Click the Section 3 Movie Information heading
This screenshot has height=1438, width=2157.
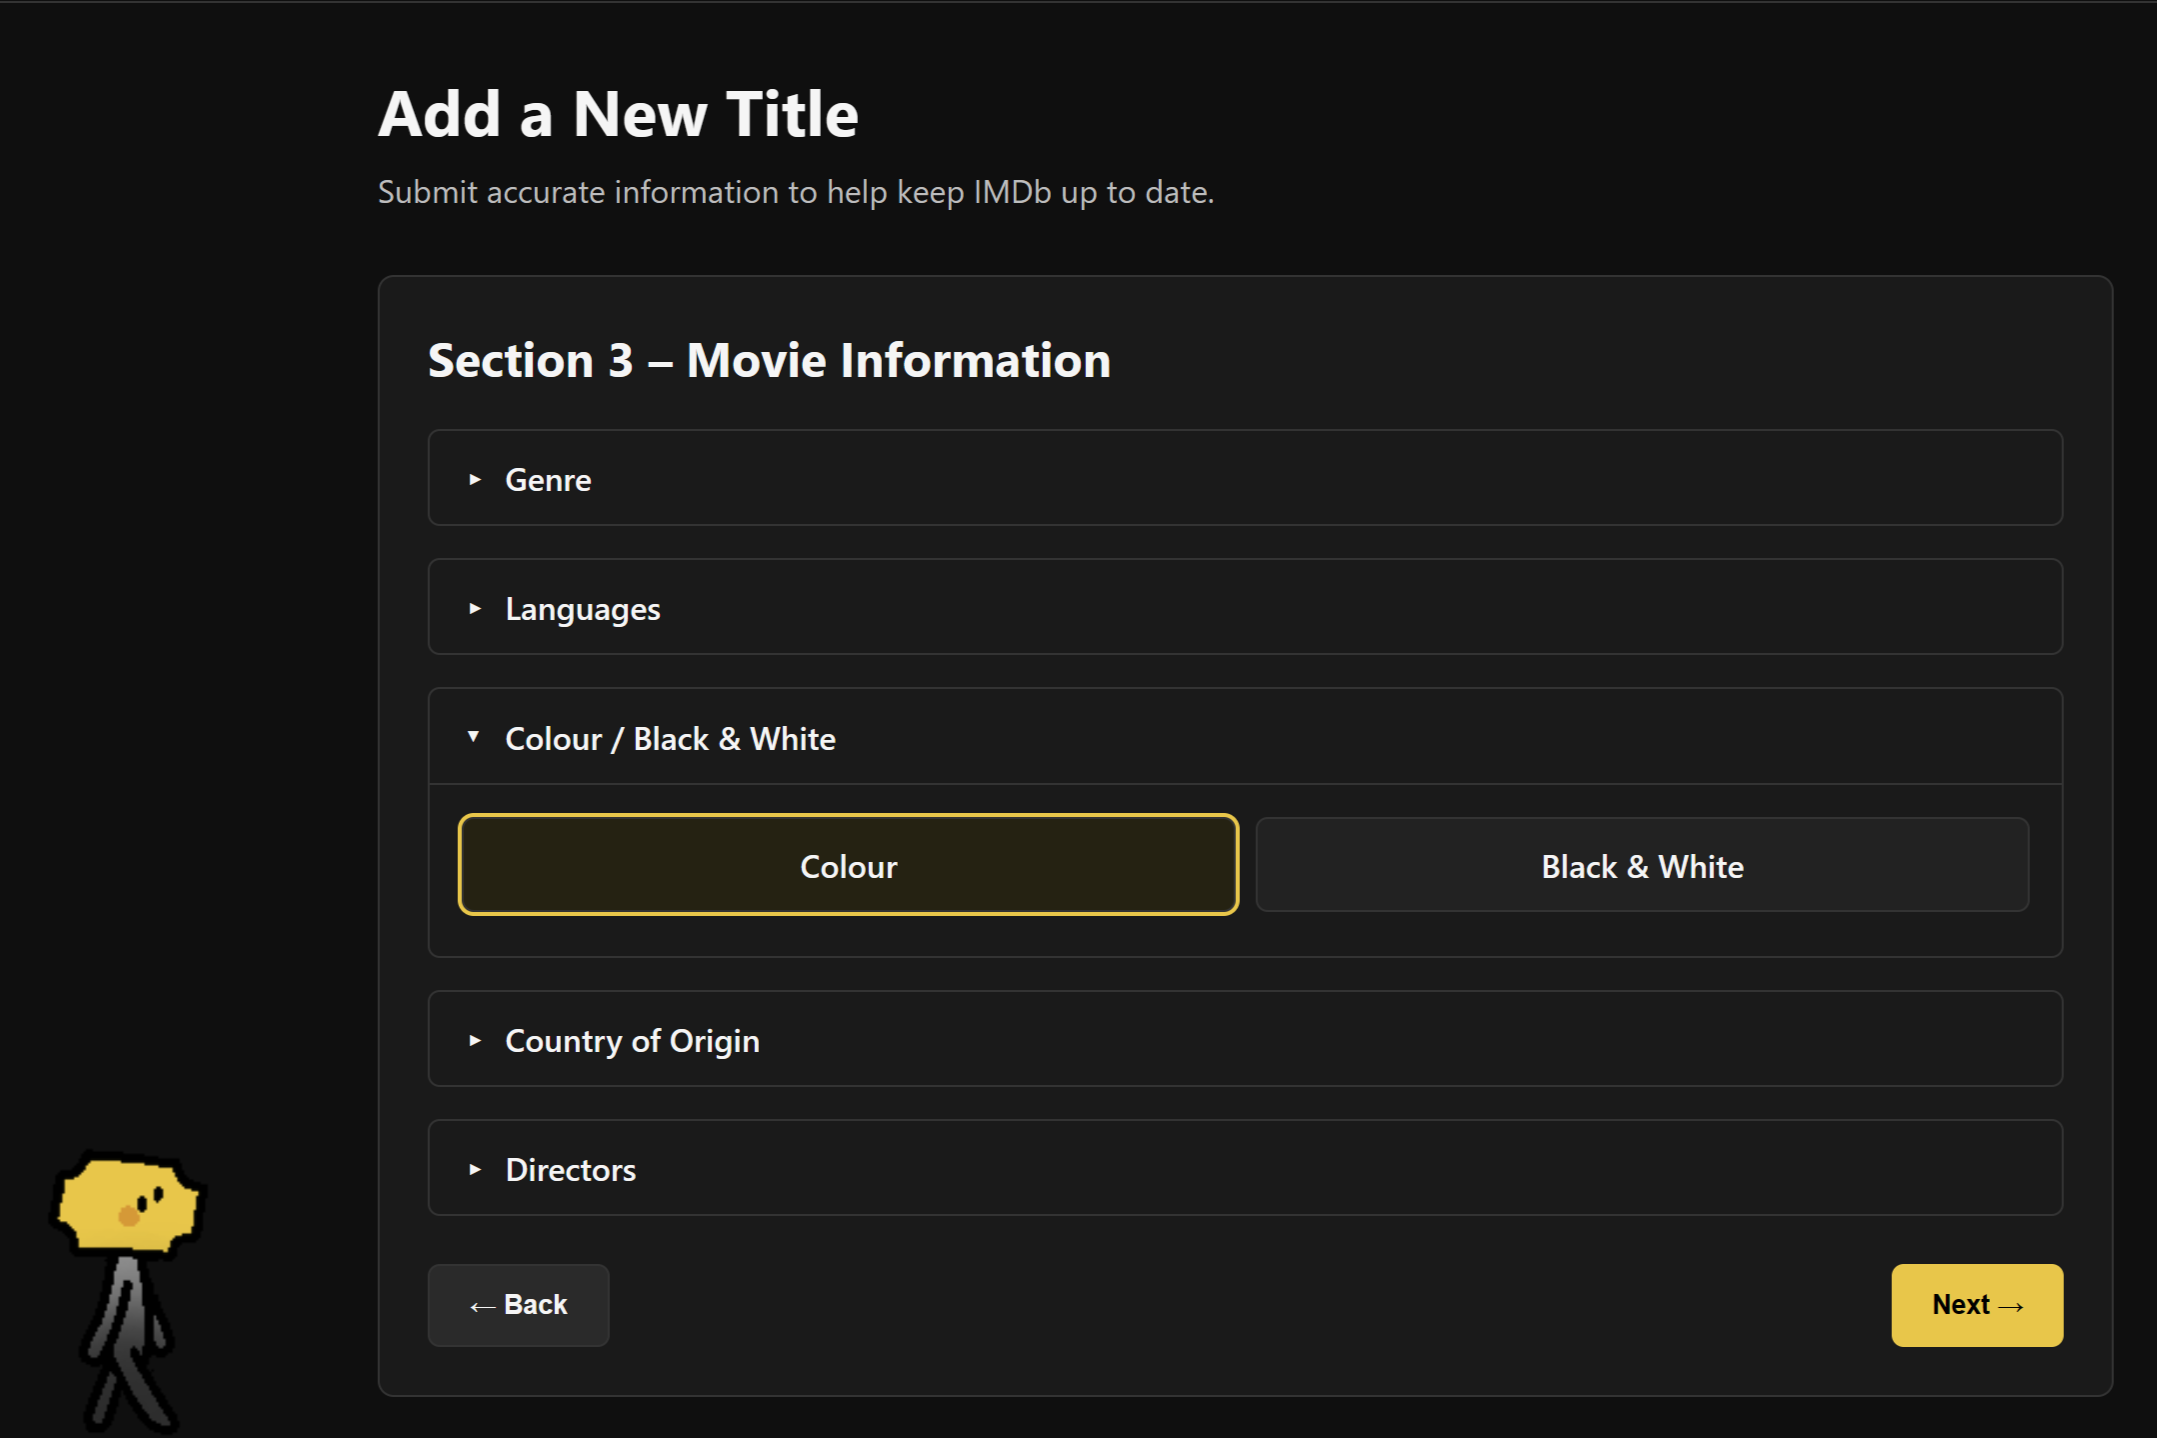pyautogui.click(x=769, y=360)
